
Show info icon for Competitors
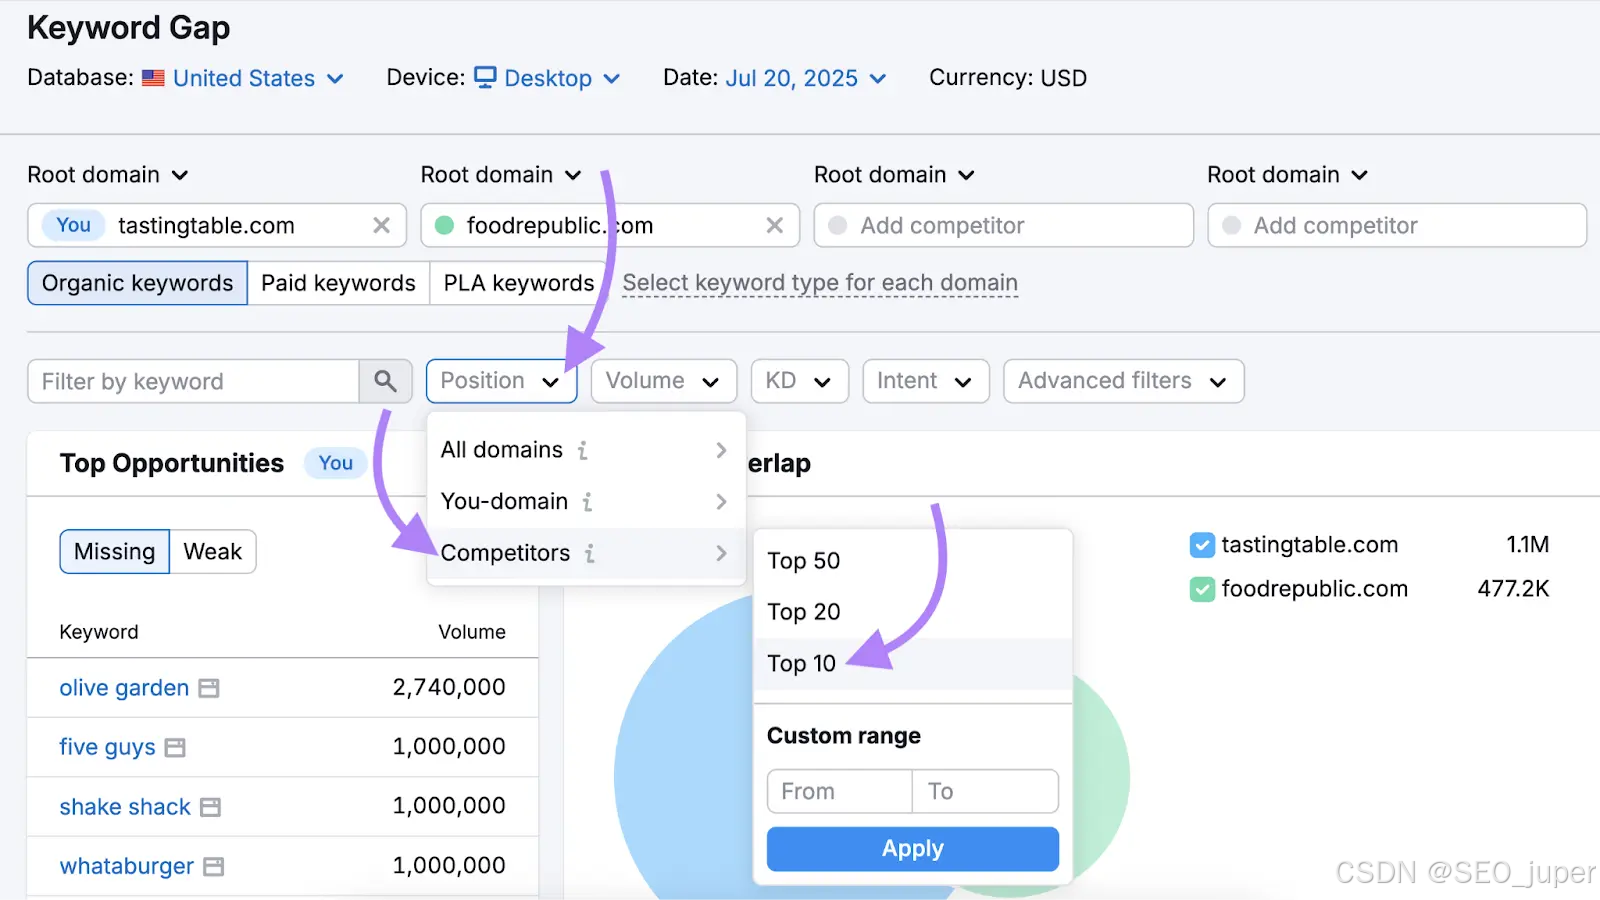click(590, 553)
